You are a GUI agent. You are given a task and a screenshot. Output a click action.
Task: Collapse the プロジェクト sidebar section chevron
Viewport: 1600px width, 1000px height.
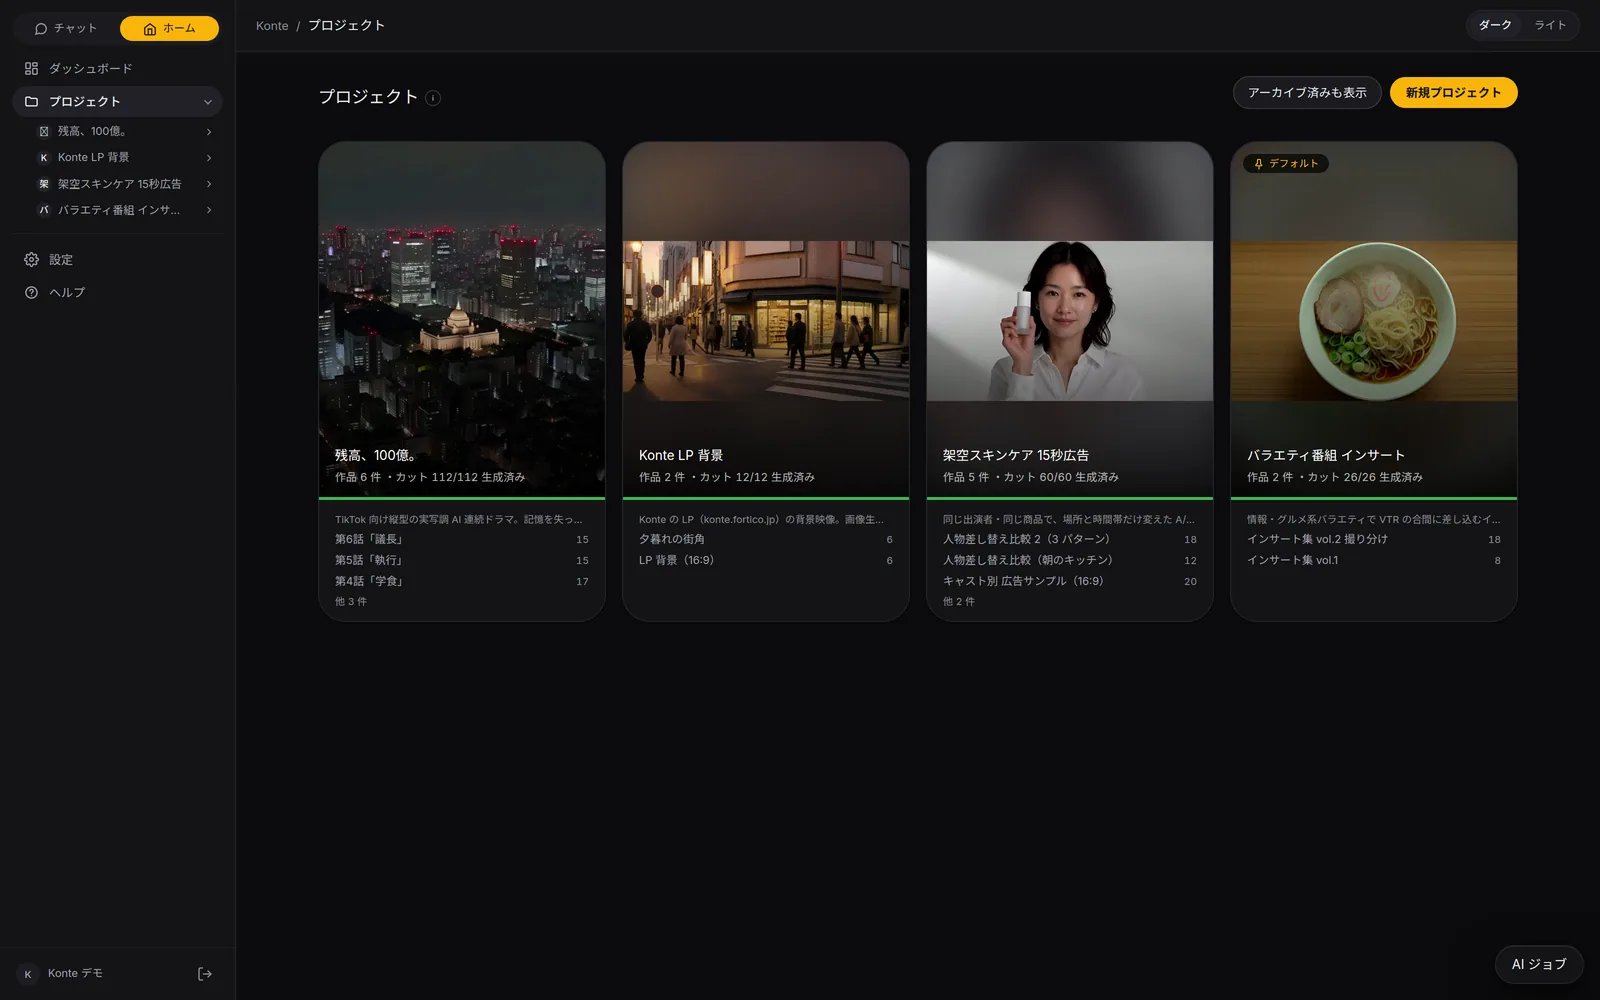click(208, 102)
